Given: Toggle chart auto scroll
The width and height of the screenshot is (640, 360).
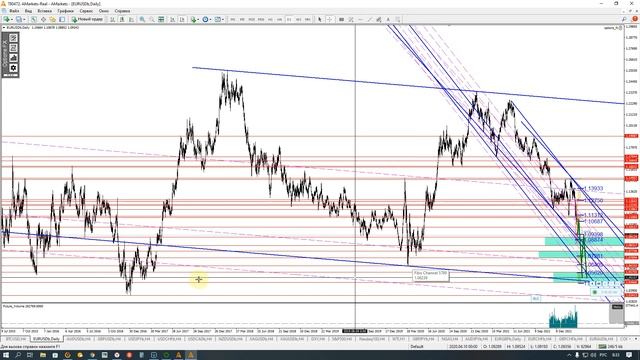Looking at the screenshot, I should click(x=173, y=19).
